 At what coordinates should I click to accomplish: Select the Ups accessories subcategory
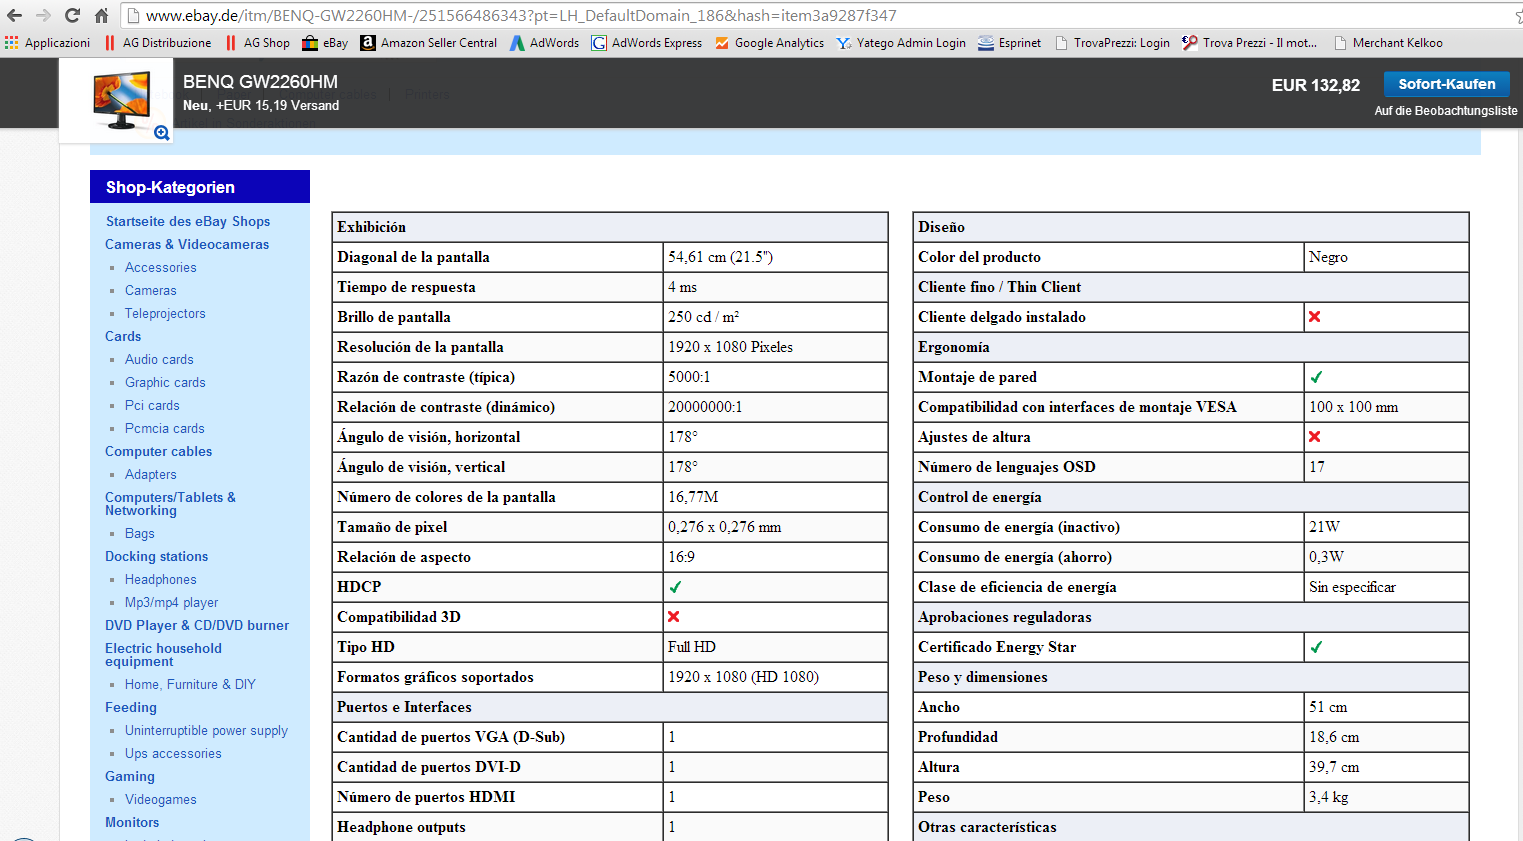pos(173,753)
